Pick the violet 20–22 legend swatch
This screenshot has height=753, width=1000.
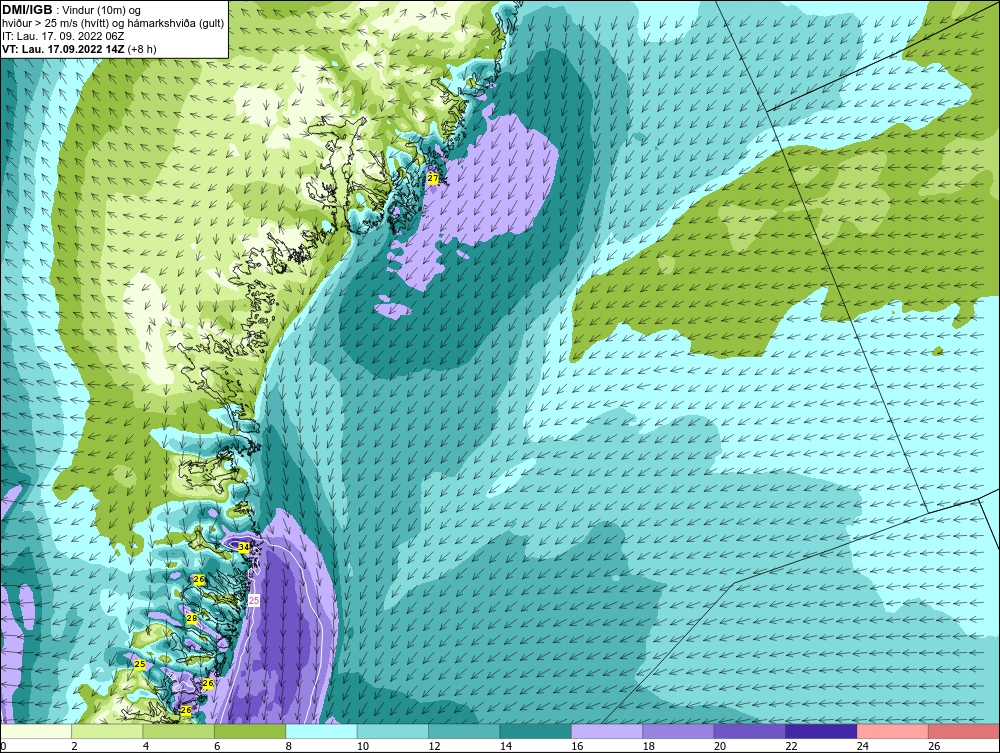750,731
